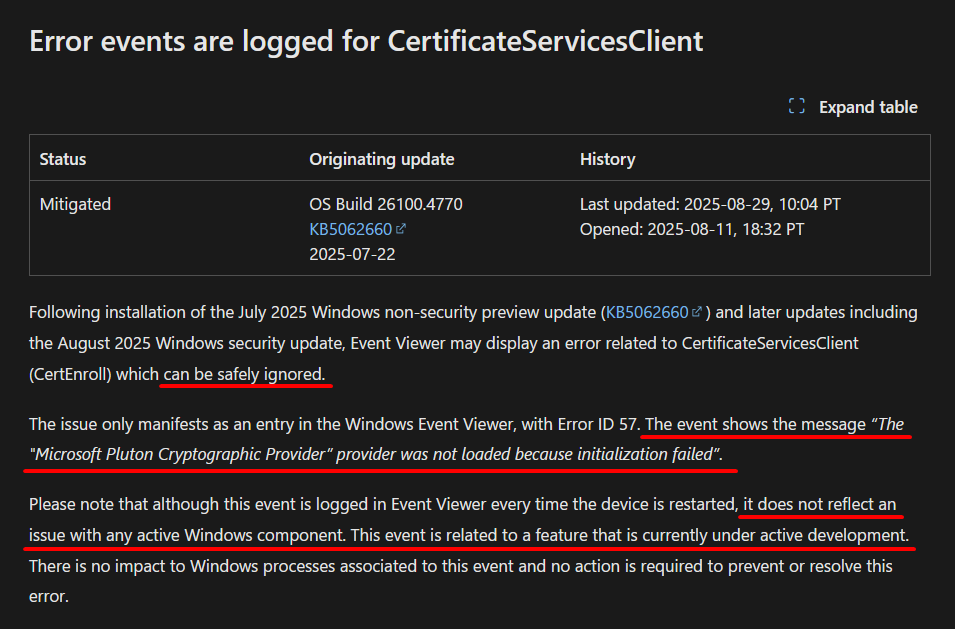Click the 2025-07-22 date in the table
Image resolution: width=955 pixels, height=629 pixels.
(x=352, y=254)
